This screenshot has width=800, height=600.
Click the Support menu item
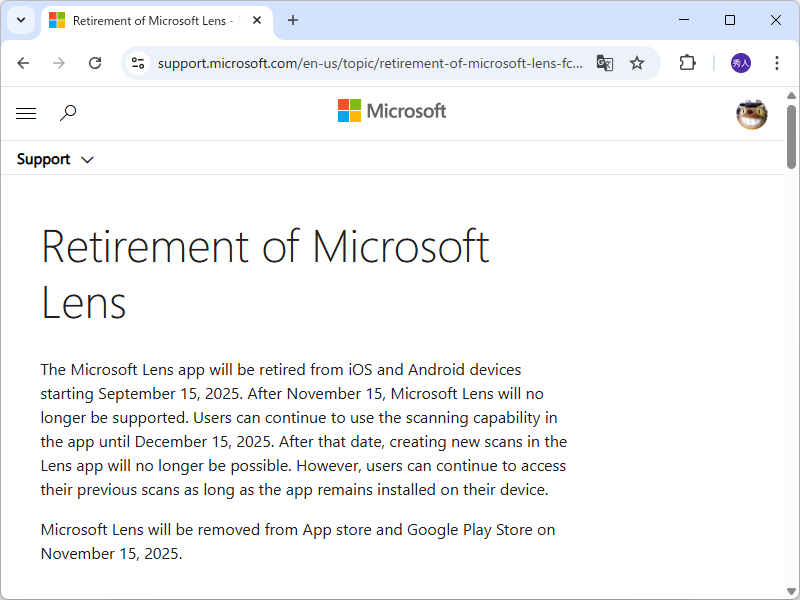(42, 159)
